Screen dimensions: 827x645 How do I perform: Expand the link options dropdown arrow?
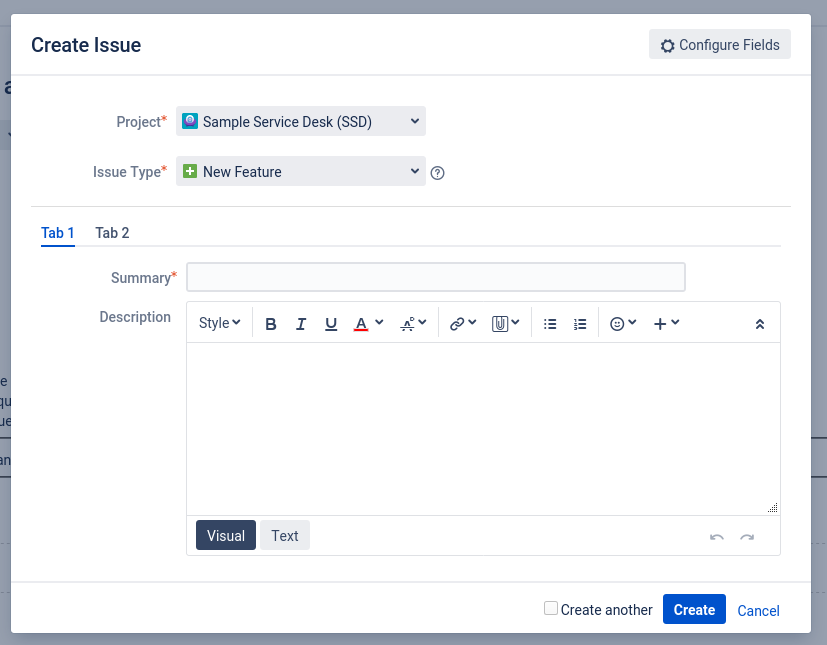pyautogui.click(x=473, y=322)
